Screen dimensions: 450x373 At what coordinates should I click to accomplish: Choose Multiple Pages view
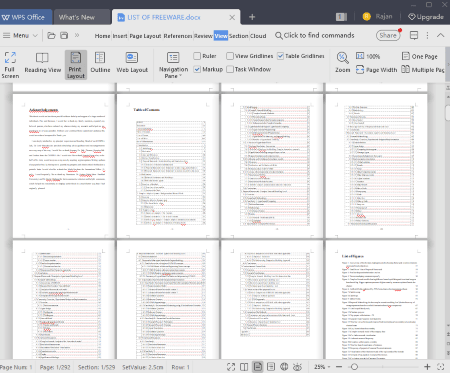[x=423, y=70]
